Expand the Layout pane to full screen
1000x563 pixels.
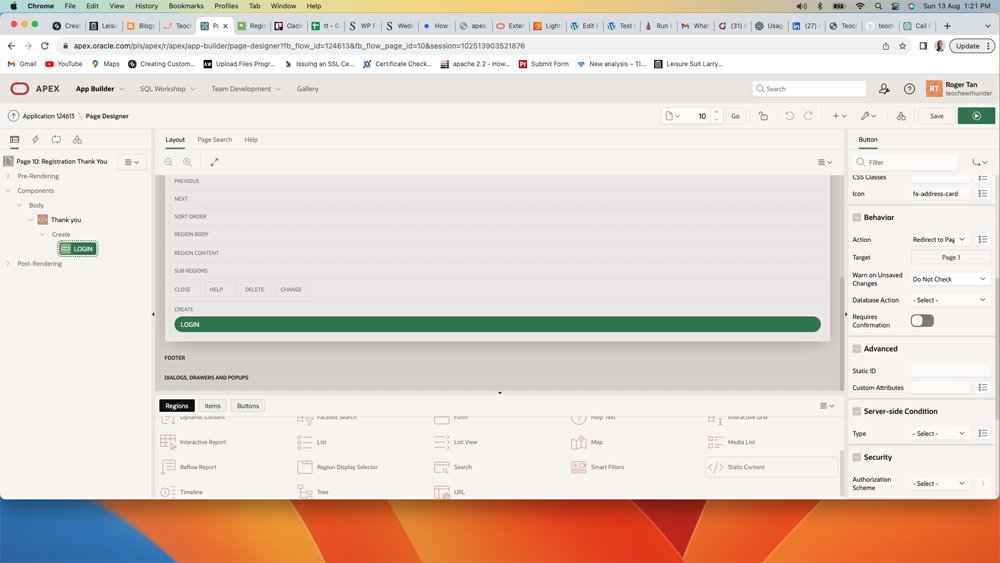(x=214, y=163)
